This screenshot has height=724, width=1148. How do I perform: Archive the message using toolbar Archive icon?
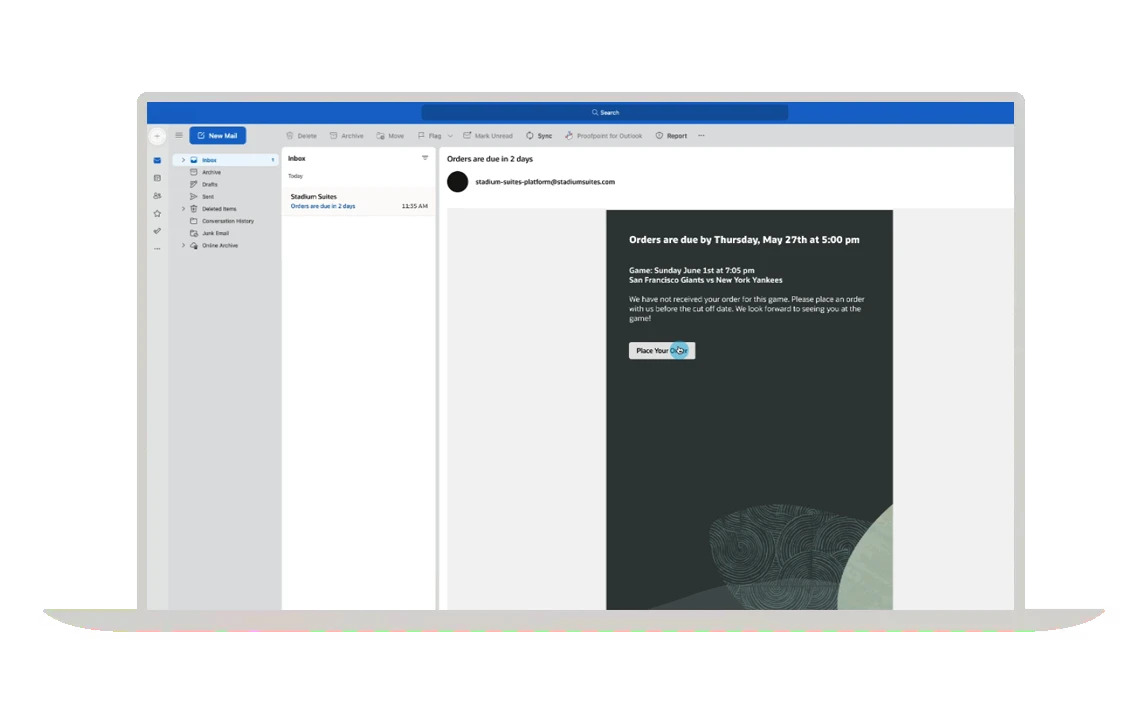(x=346, y=136)
